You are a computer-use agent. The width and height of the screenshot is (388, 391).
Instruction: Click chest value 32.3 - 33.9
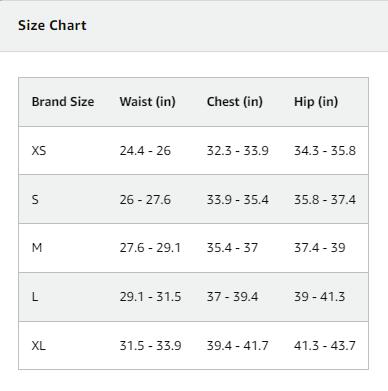[x=238, y=151]
